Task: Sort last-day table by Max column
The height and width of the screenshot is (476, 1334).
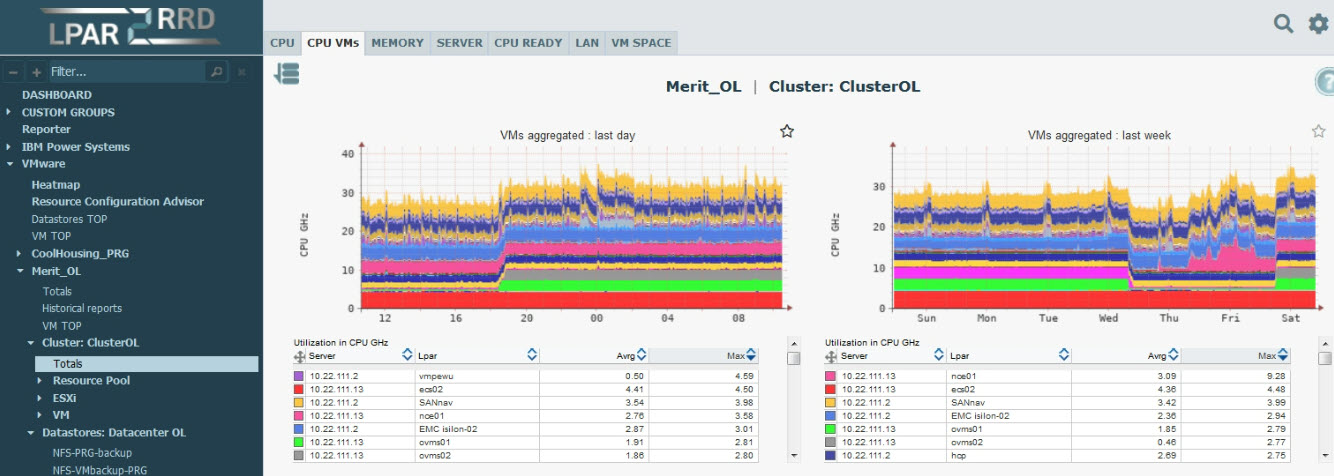Action: (751, 355)
